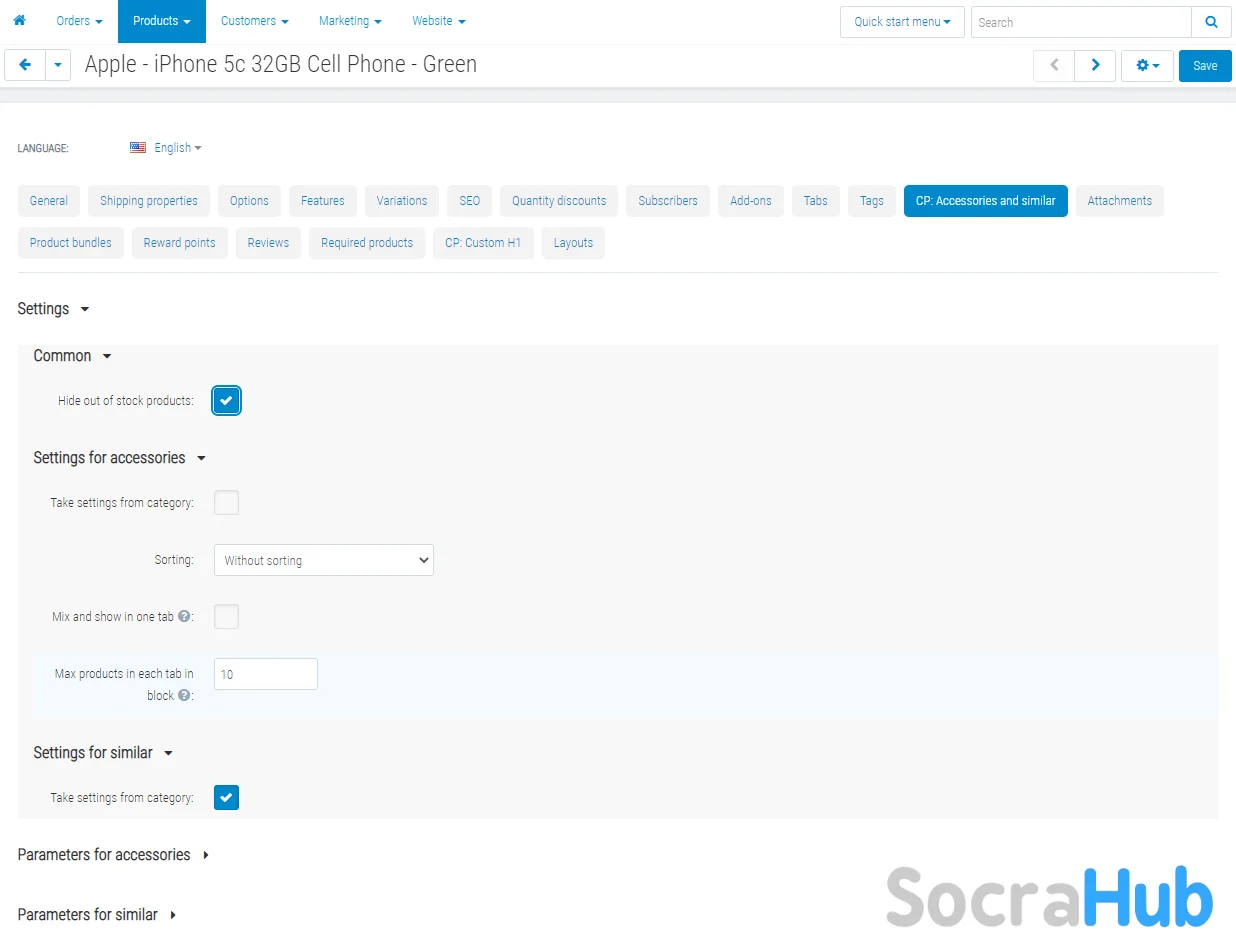Image resolution: width=1236 pixels, height=932 pixels.
Task: Switch to the Attachments tab
Action: (1120, 201)
